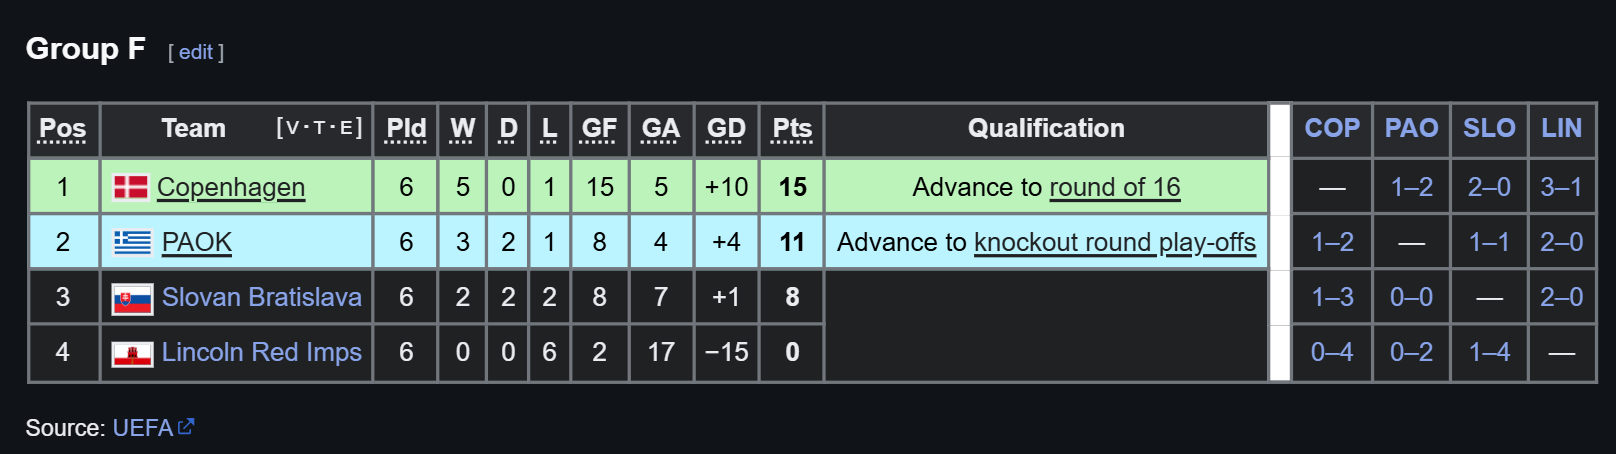Click the Denmark flag icon beside Copenhagen
Image resolution: width=1616 pixels, height=454 pixels.
(131, 187)
